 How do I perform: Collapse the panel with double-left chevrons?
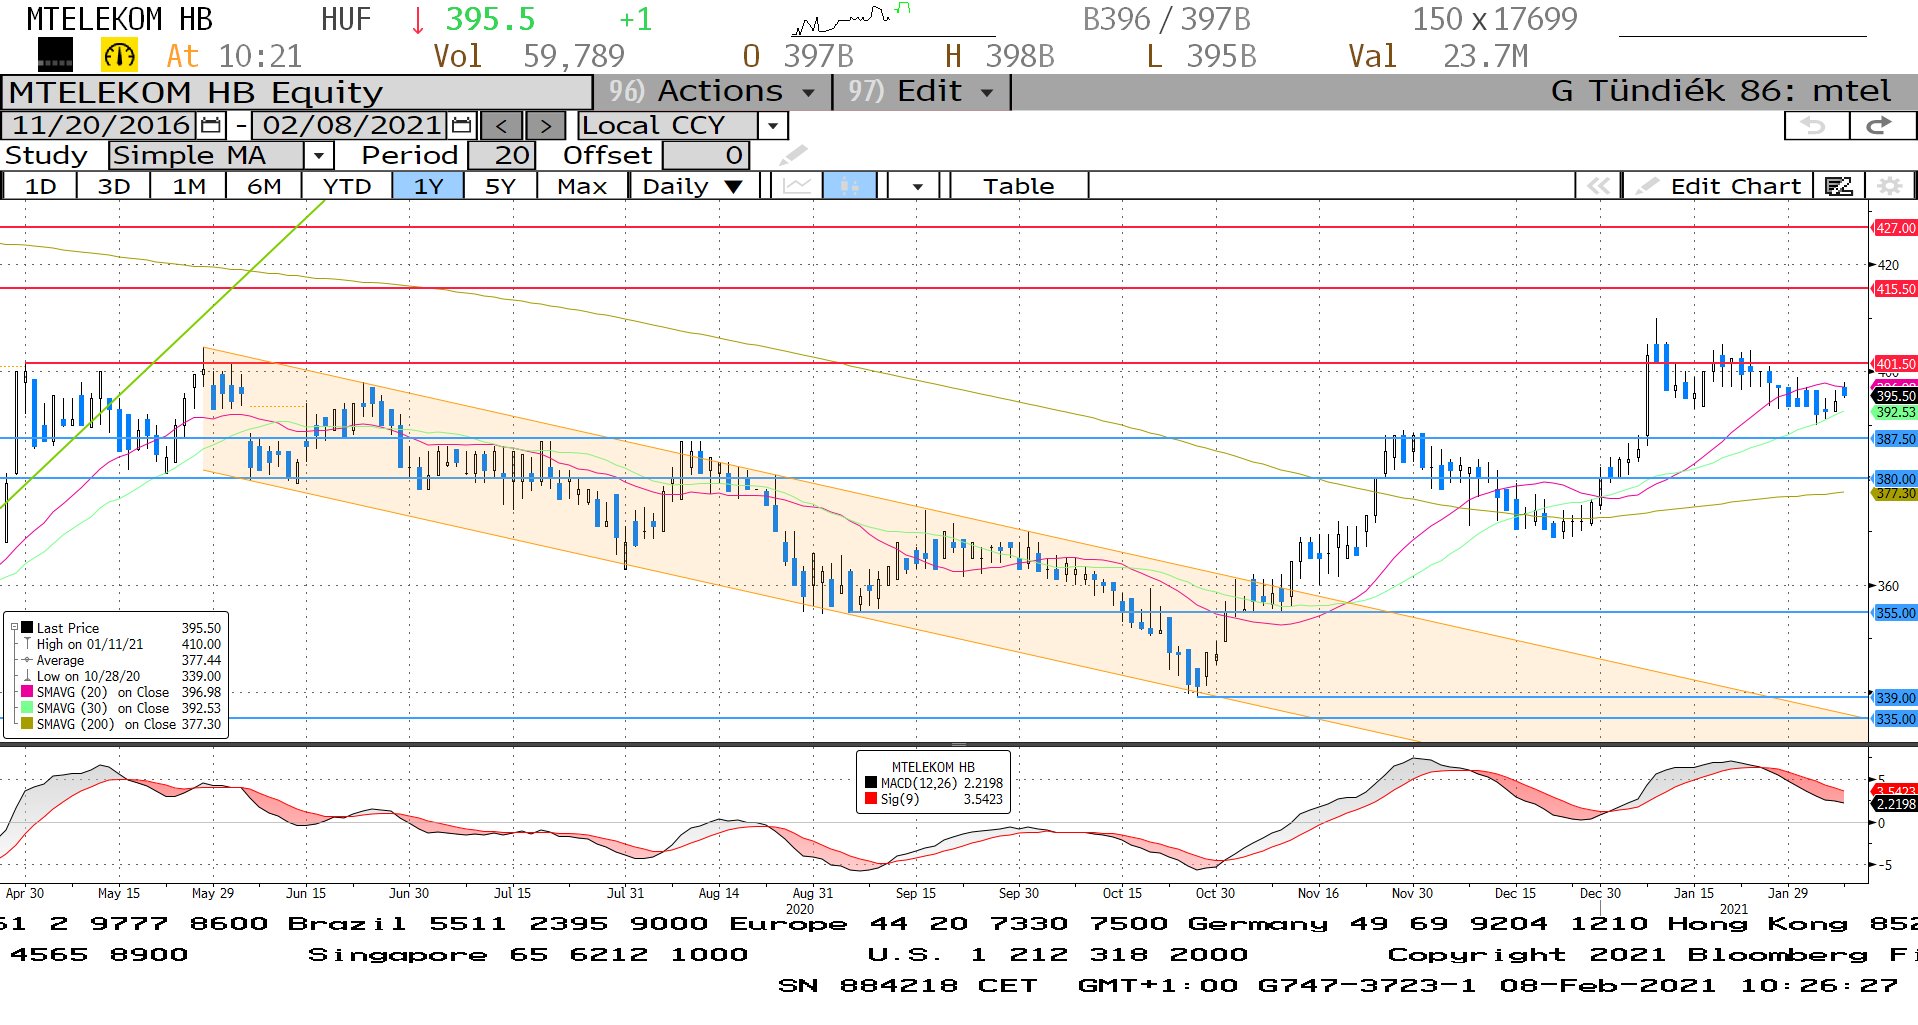(1598, 186)
